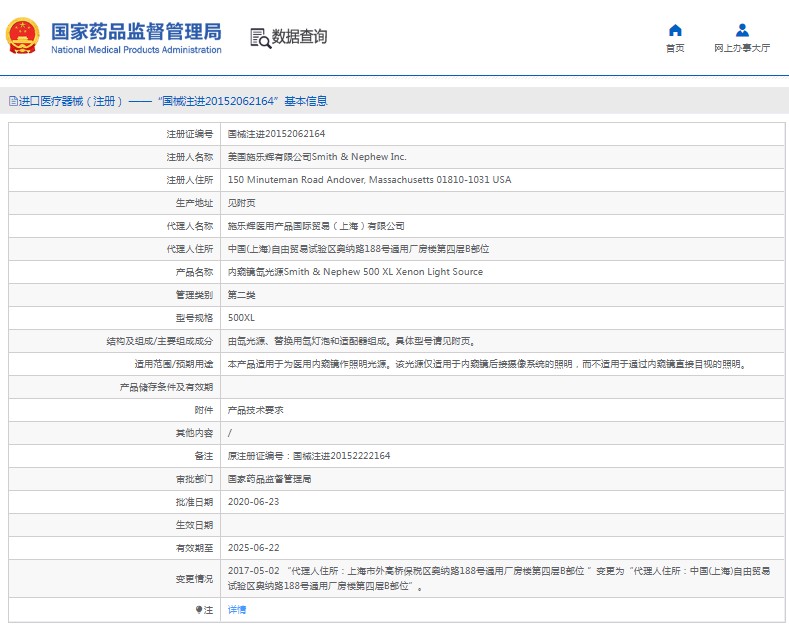
Task: Click the home house icon
Action: [x=675, y=31]
